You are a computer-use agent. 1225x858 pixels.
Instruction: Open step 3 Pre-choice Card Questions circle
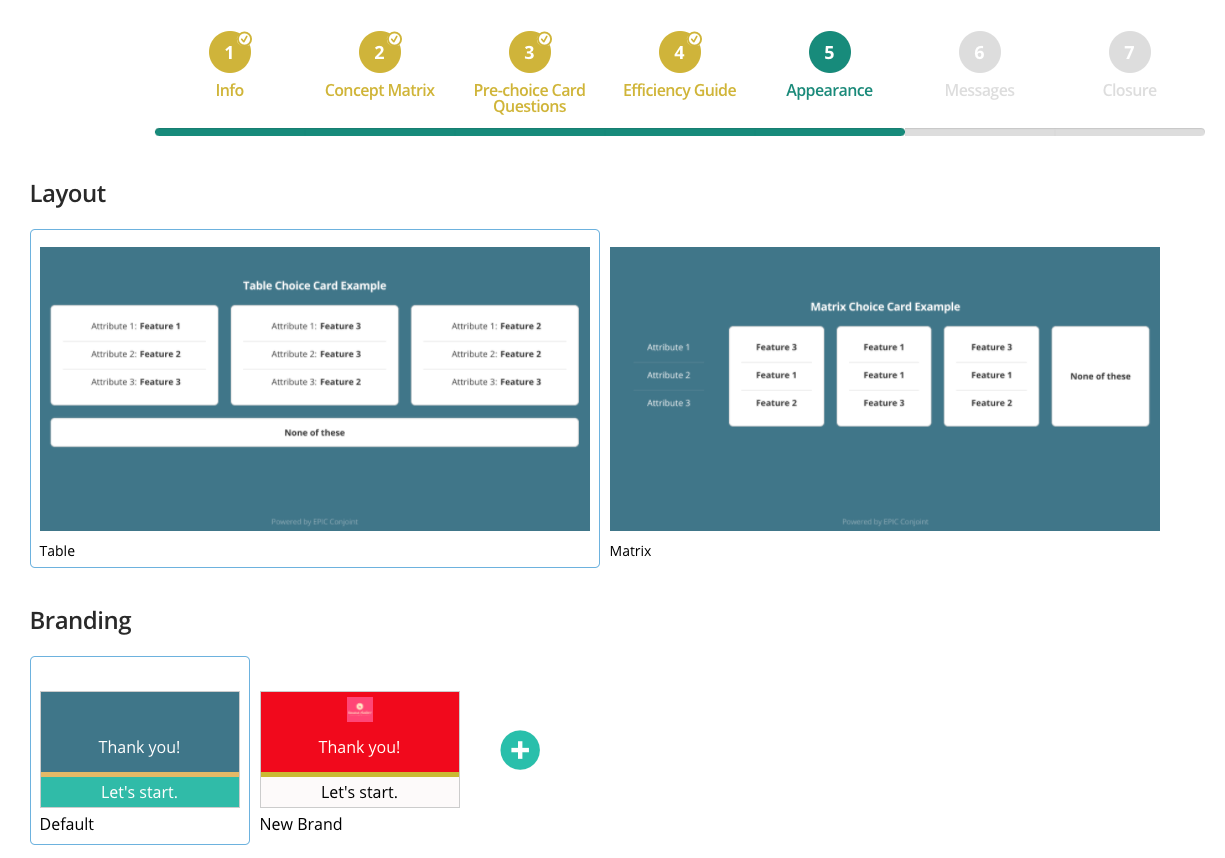529,53
